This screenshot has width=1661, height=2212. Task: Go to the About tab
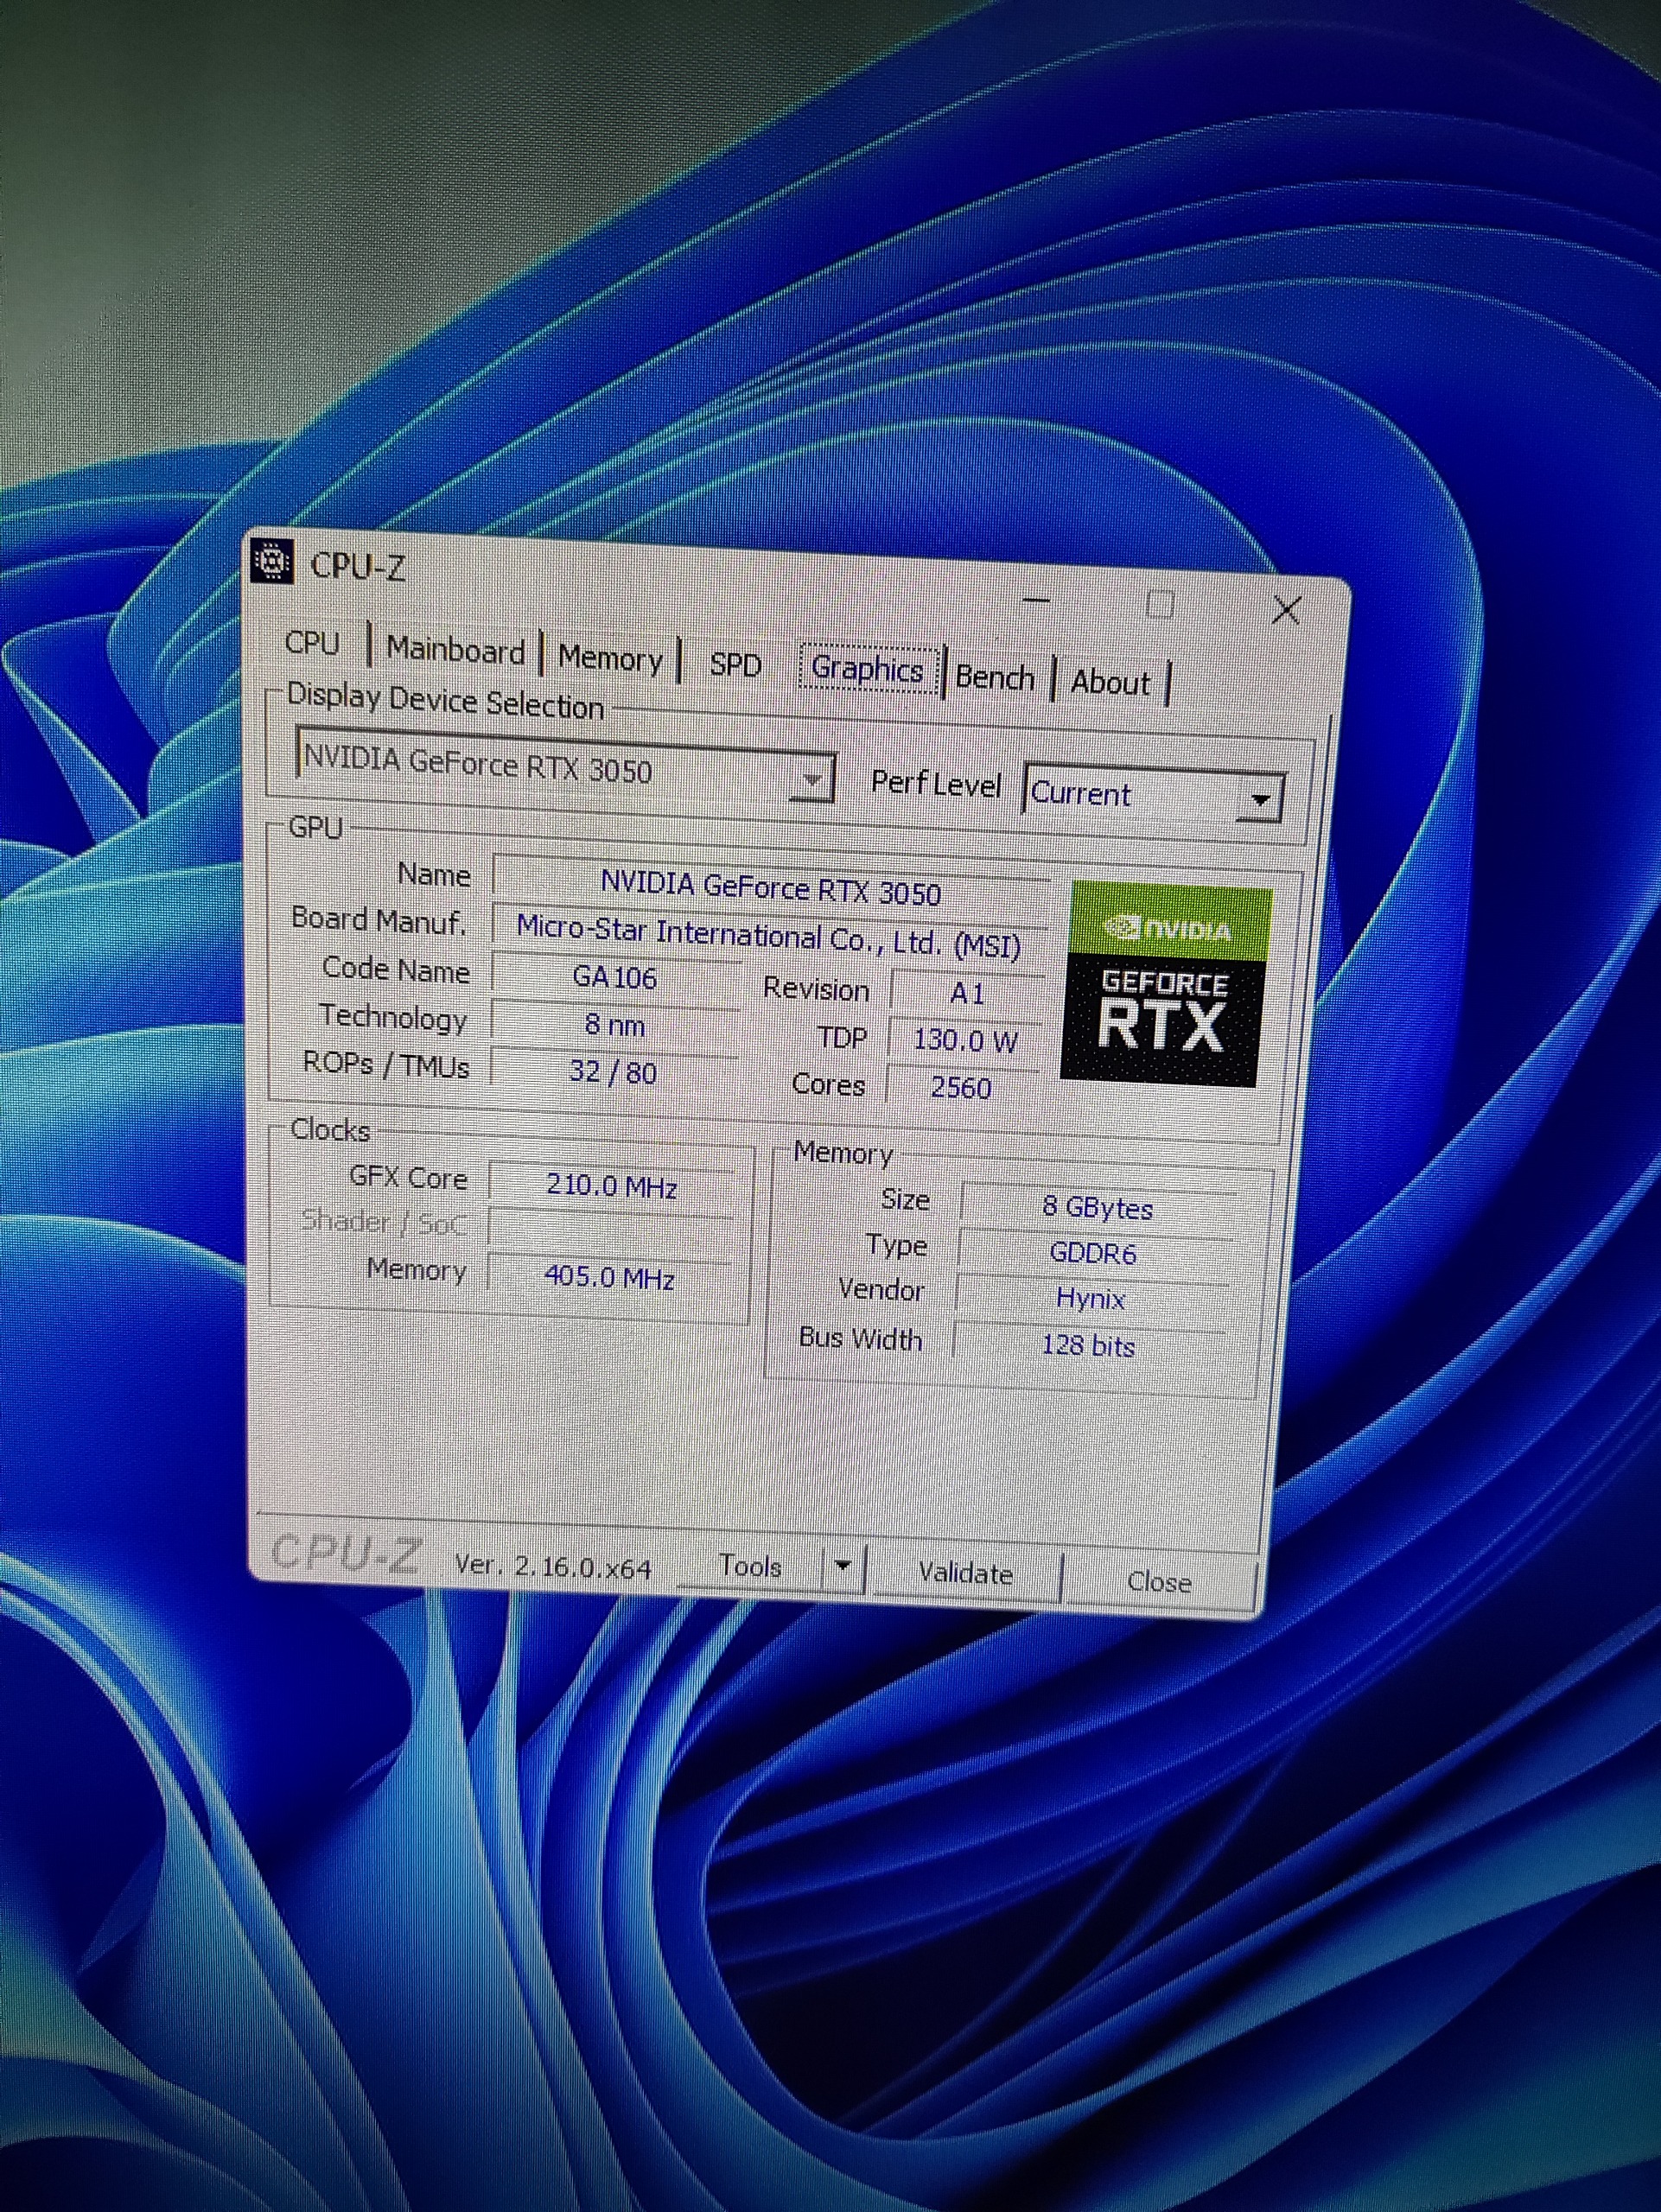pyautogui.click(x=1110, y=682)
